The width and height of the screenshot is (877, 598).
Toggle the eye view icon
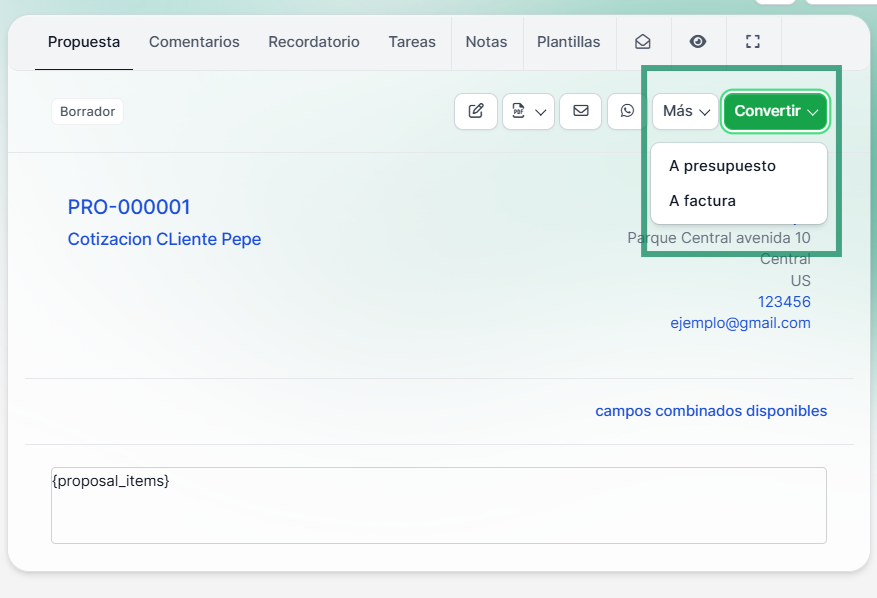tap(697, 42)
